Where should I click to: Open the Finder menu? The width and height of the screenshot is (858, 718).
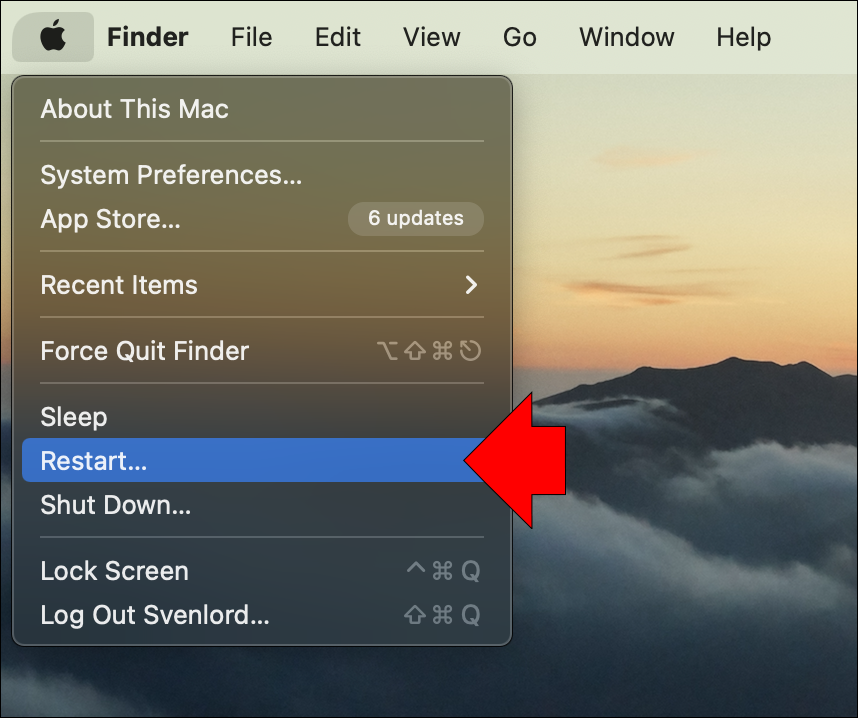pyautogui.click(x=147, y=37)
